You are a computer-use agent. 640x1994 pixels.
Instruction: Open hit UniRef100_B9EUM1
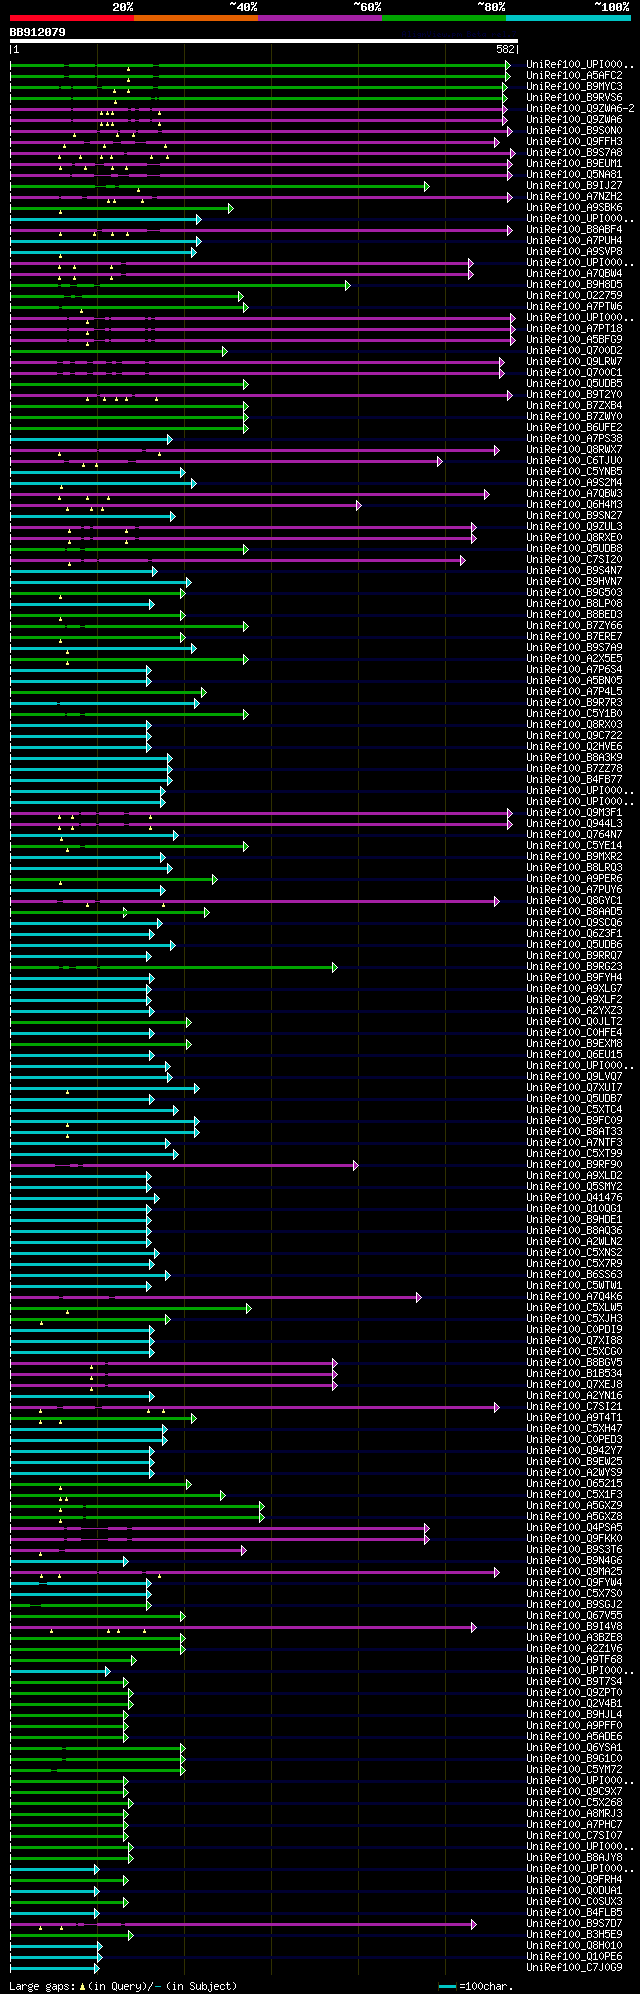(574, 163)
